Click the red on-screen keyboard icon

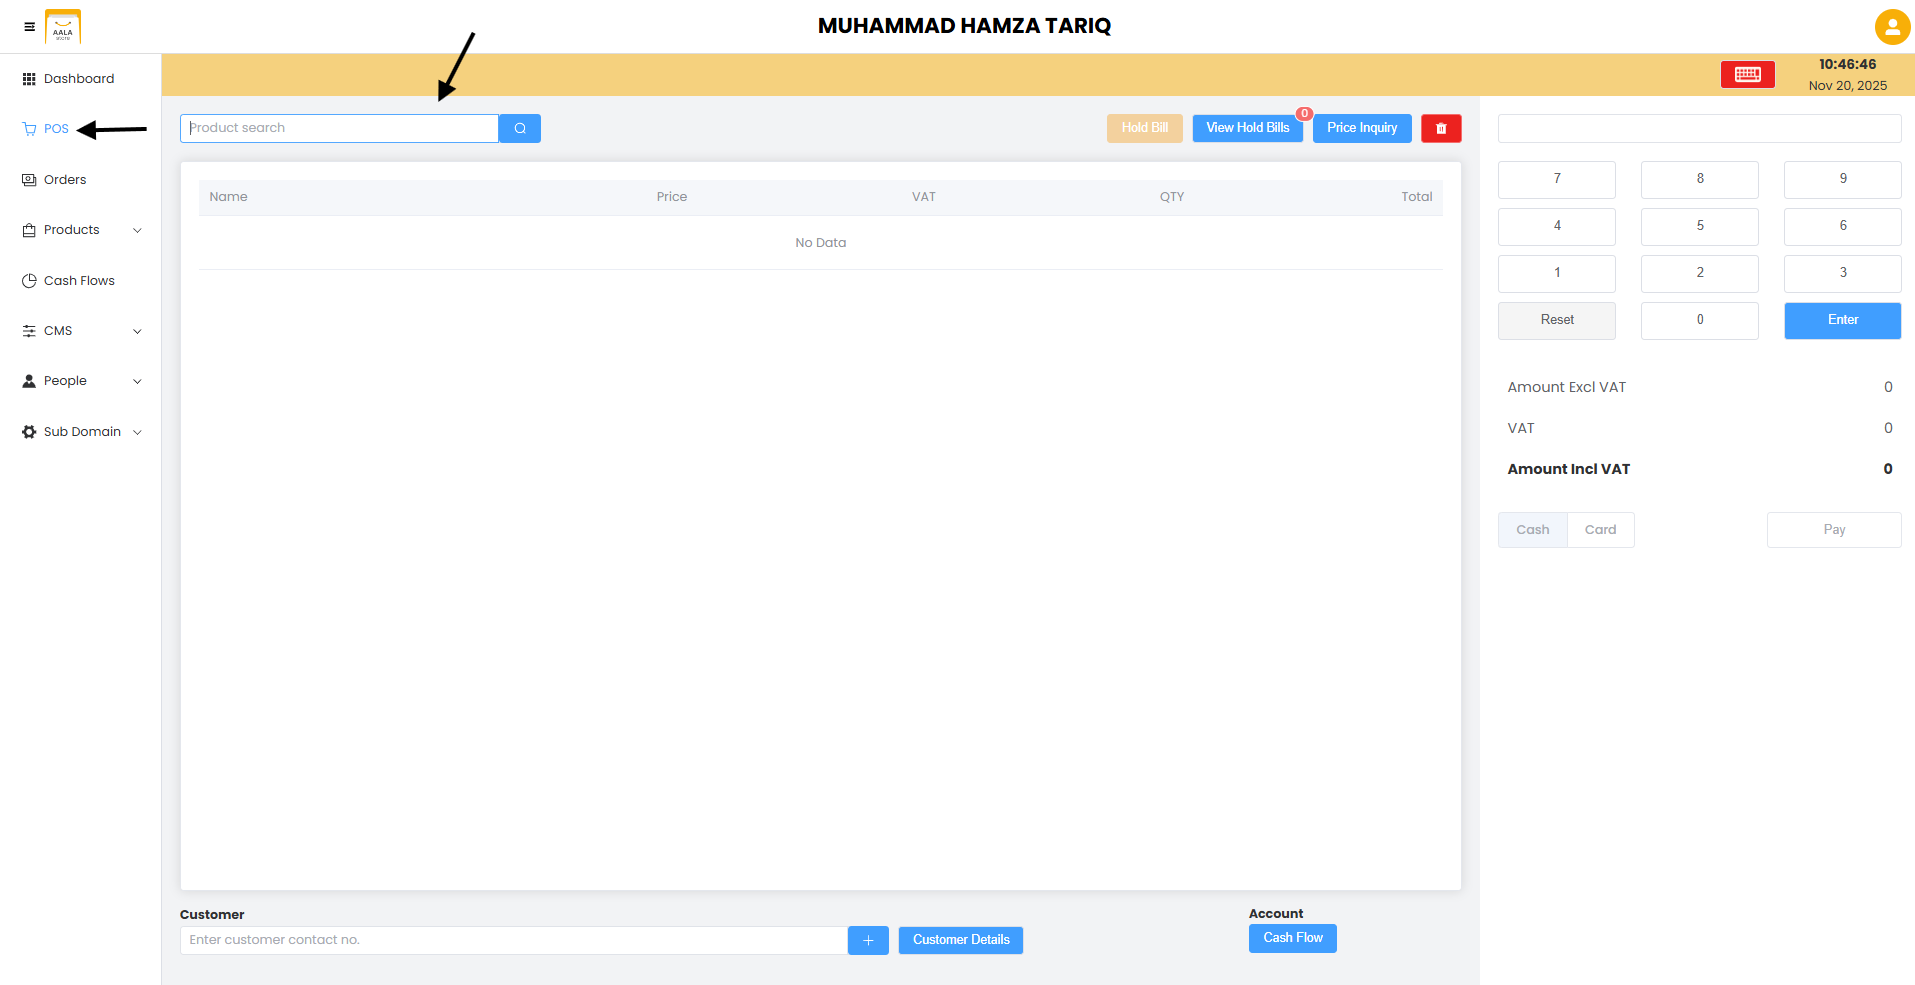click(1747, 74)
